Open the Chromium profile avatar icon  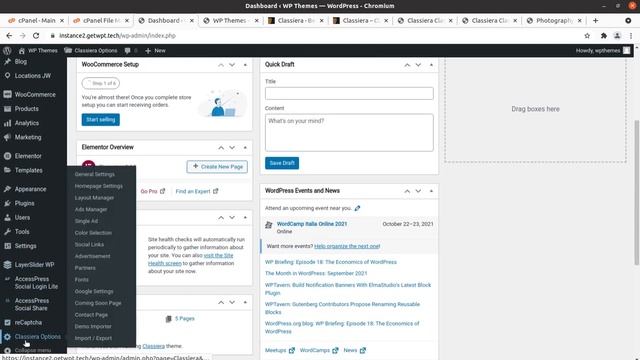click(x=617, y=36)
